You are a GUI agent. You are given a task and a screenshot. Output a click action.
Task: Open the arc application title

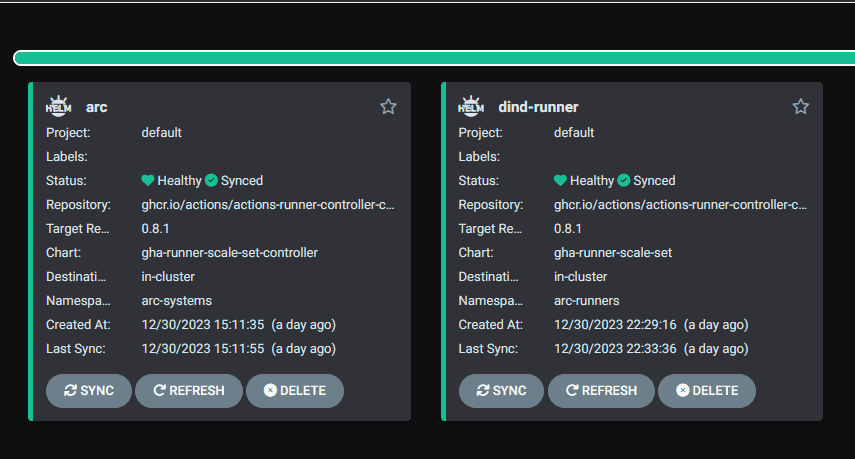97,107
